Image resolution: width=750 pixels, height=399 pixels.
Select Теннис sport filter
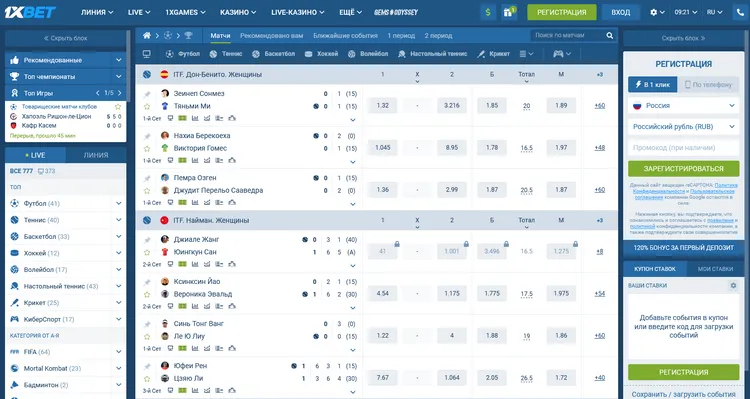pos(226,54)
